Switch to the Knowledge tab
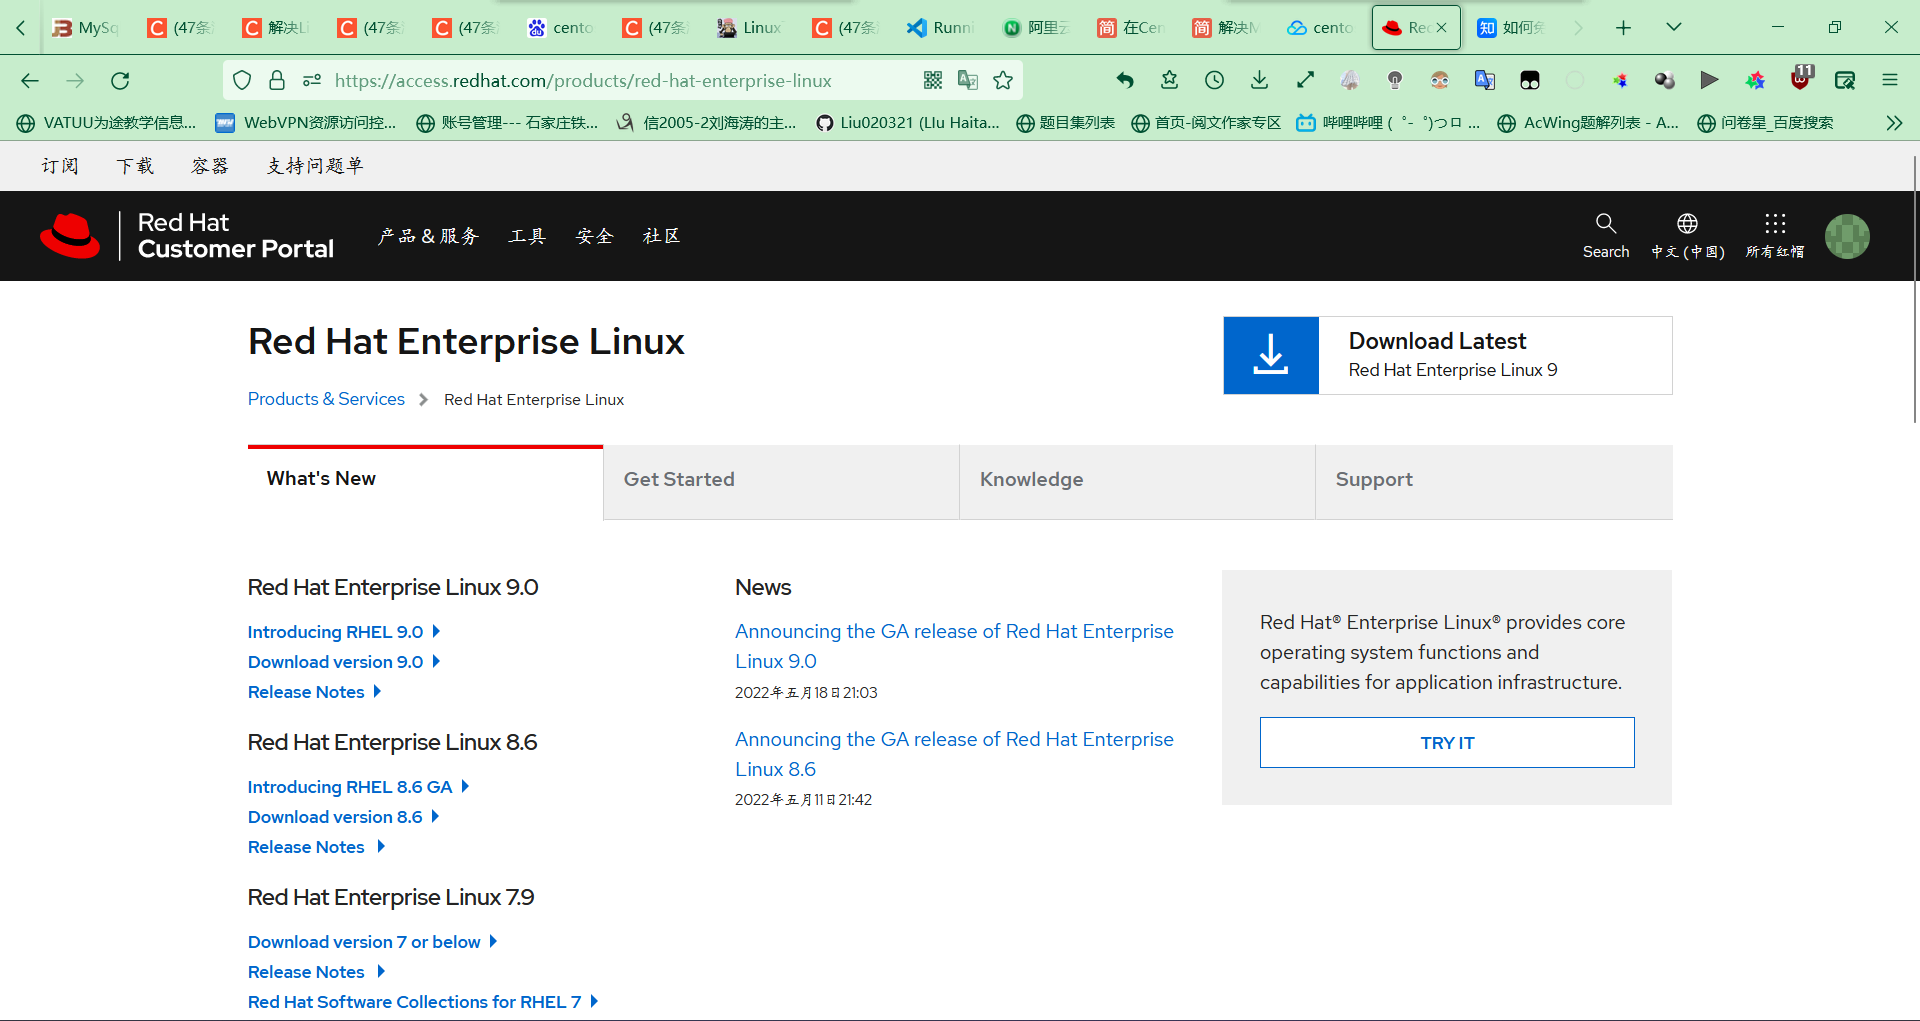This screenshot has height=1021, width=1920. click(1137, 480)
